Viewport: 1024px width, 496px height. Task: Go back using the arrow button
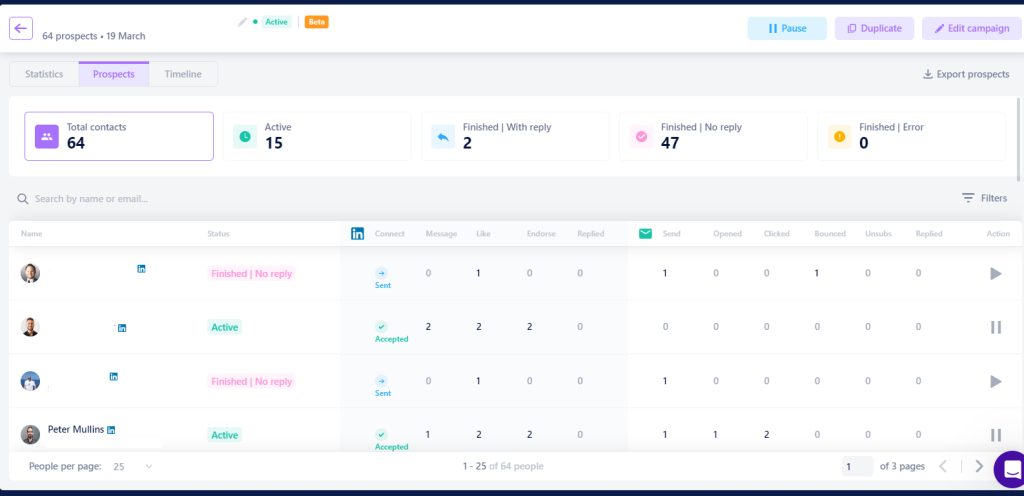coord(21,28)
